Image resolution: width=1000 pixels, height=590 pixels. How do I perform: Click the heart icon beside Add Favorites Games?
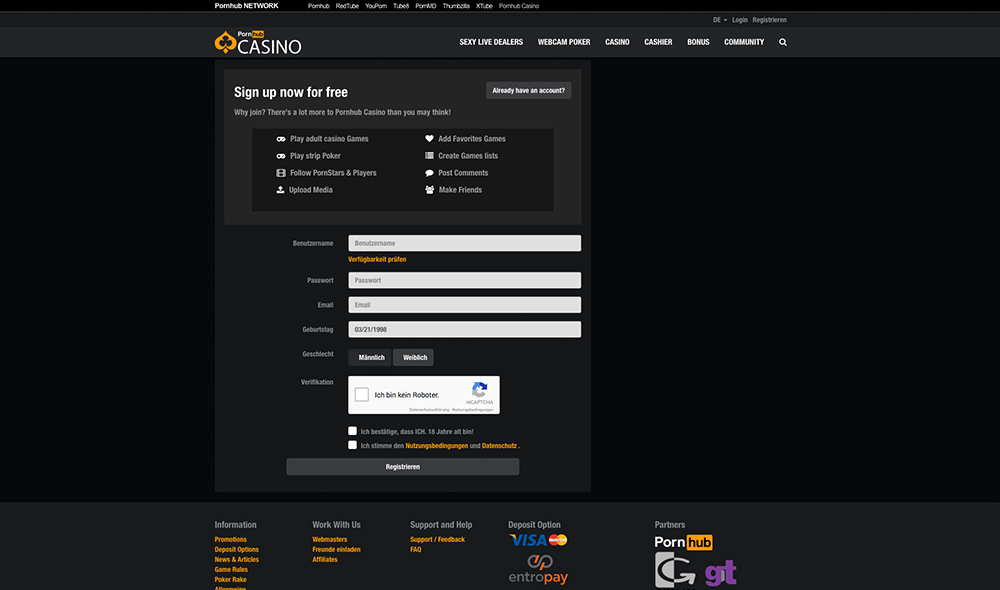click(x=430, y=139)
